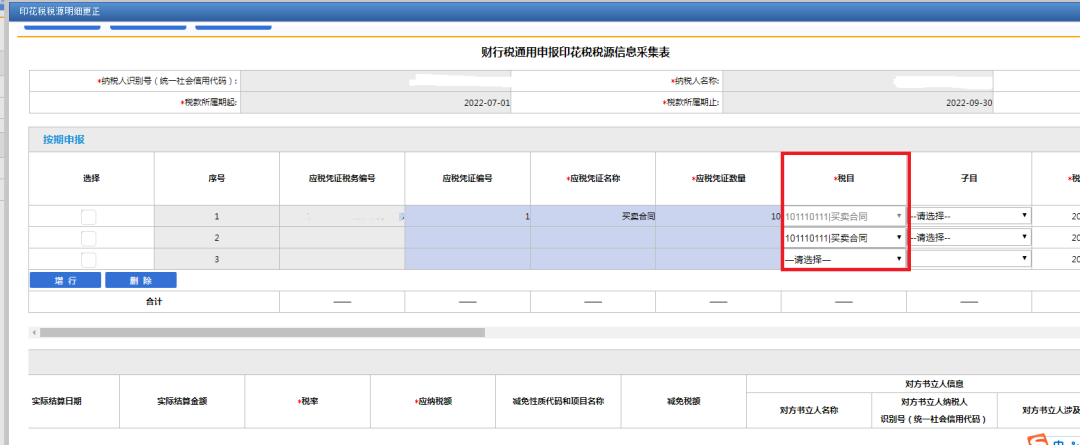
Task: Click the 印花税税源明细更正 window title
Action: click(x=59, y=10)
